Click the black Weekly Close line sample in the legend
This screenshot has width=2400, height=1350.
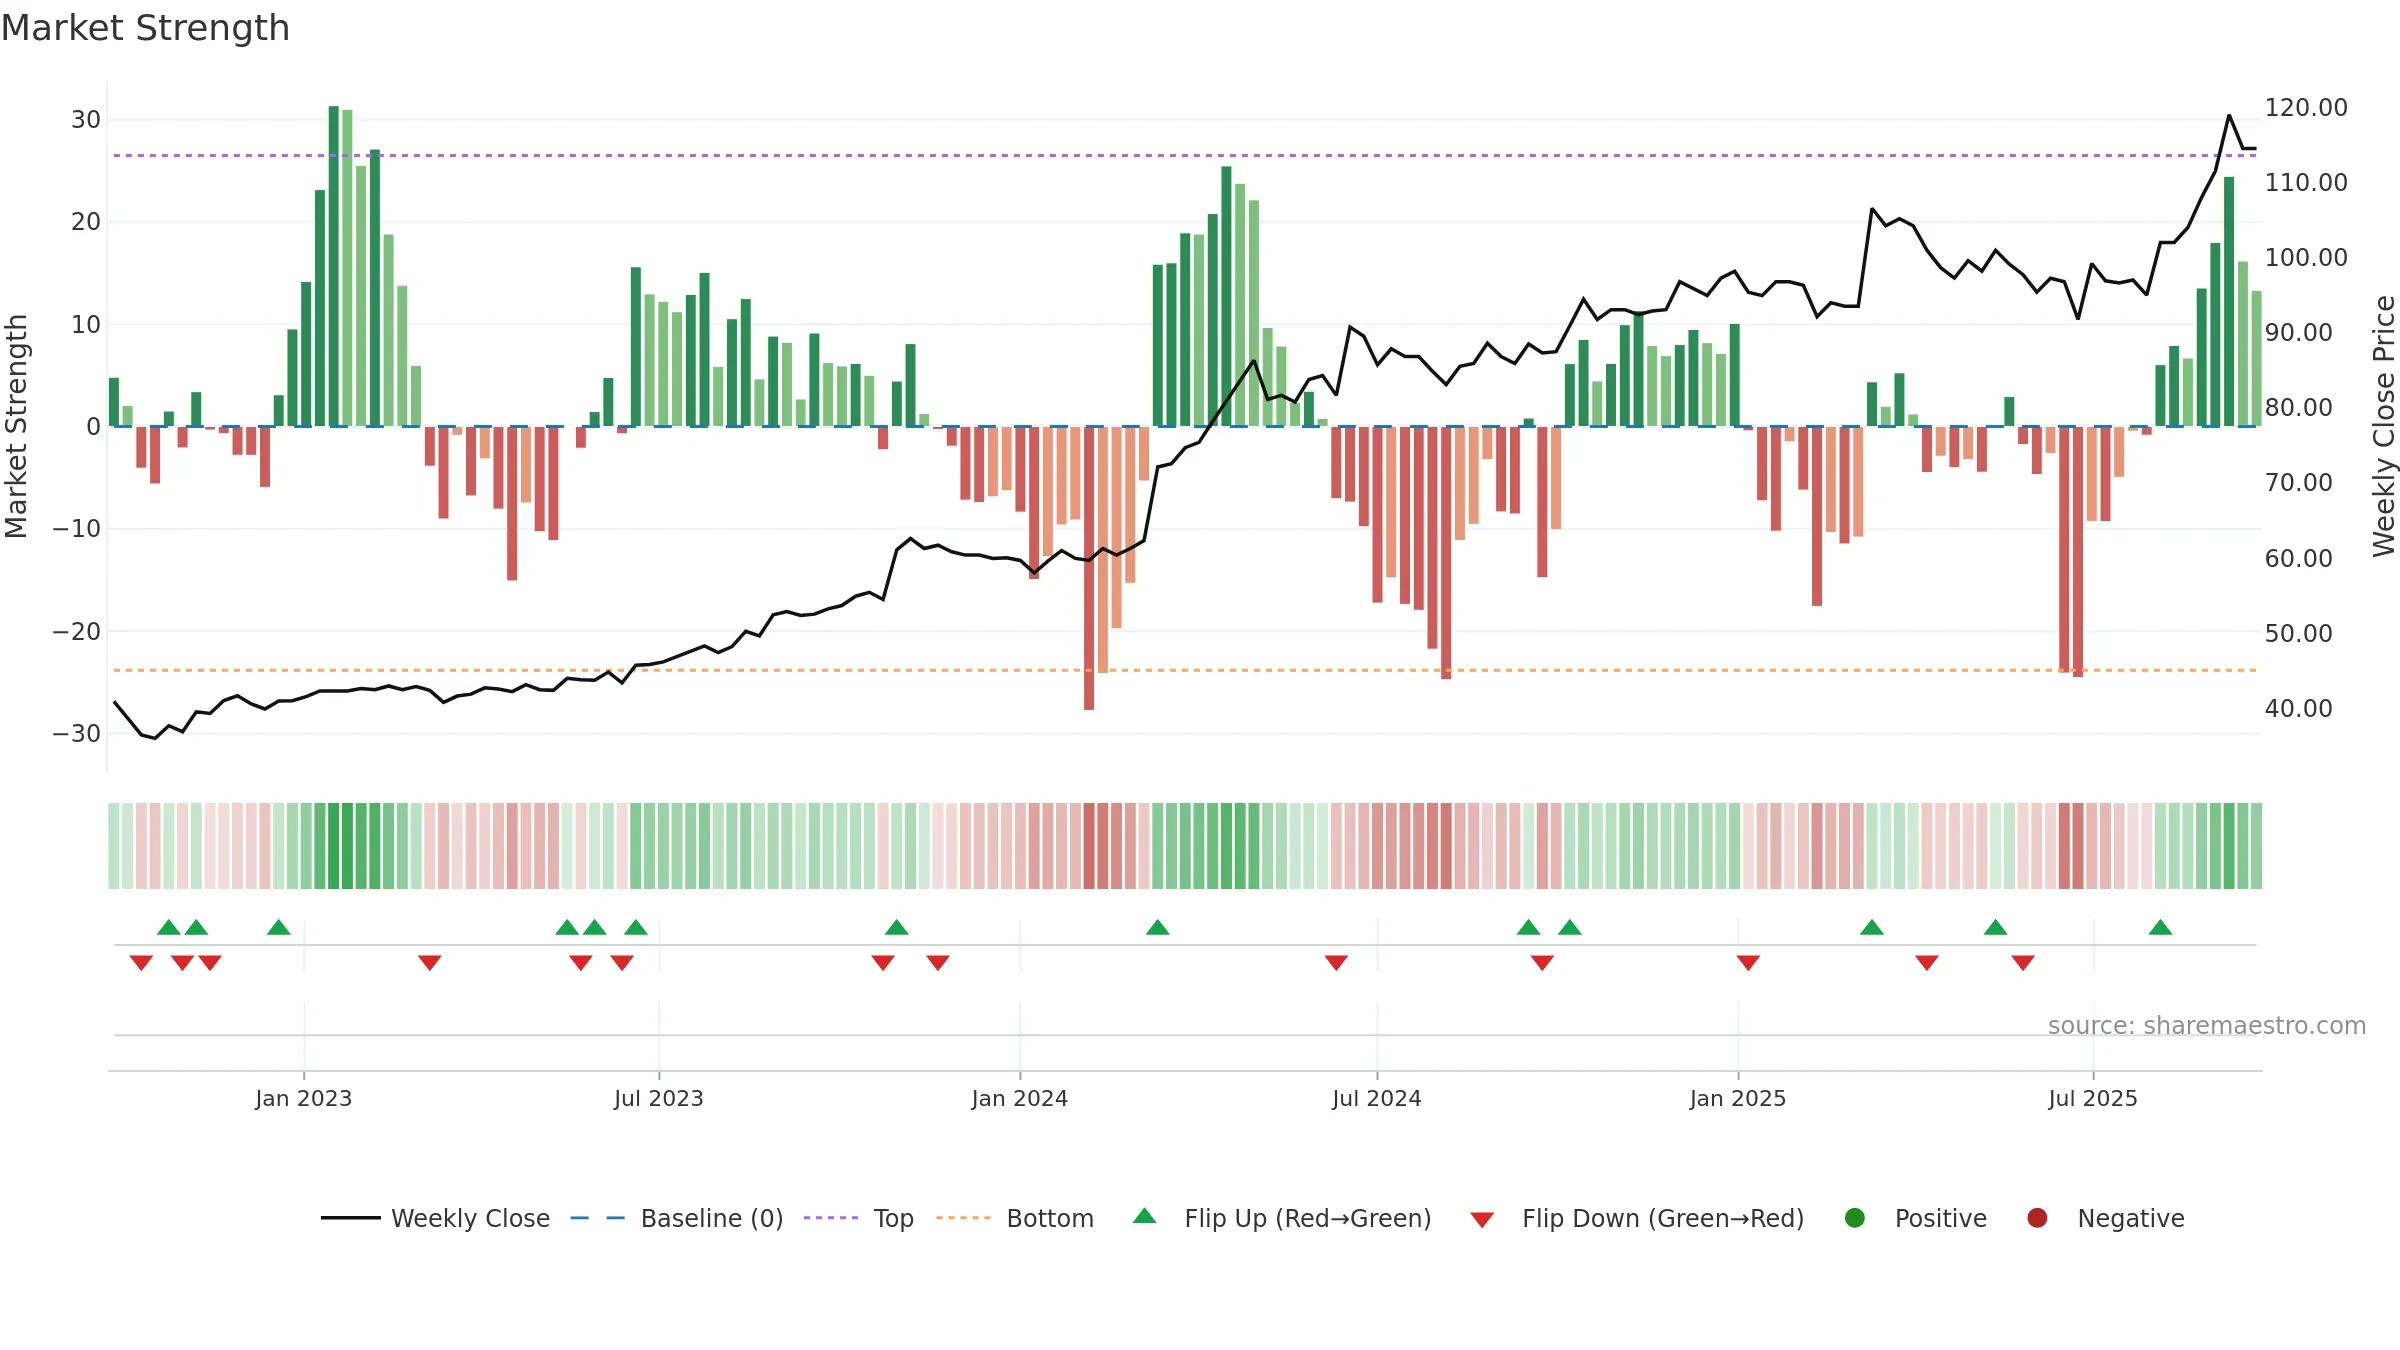351,1218
